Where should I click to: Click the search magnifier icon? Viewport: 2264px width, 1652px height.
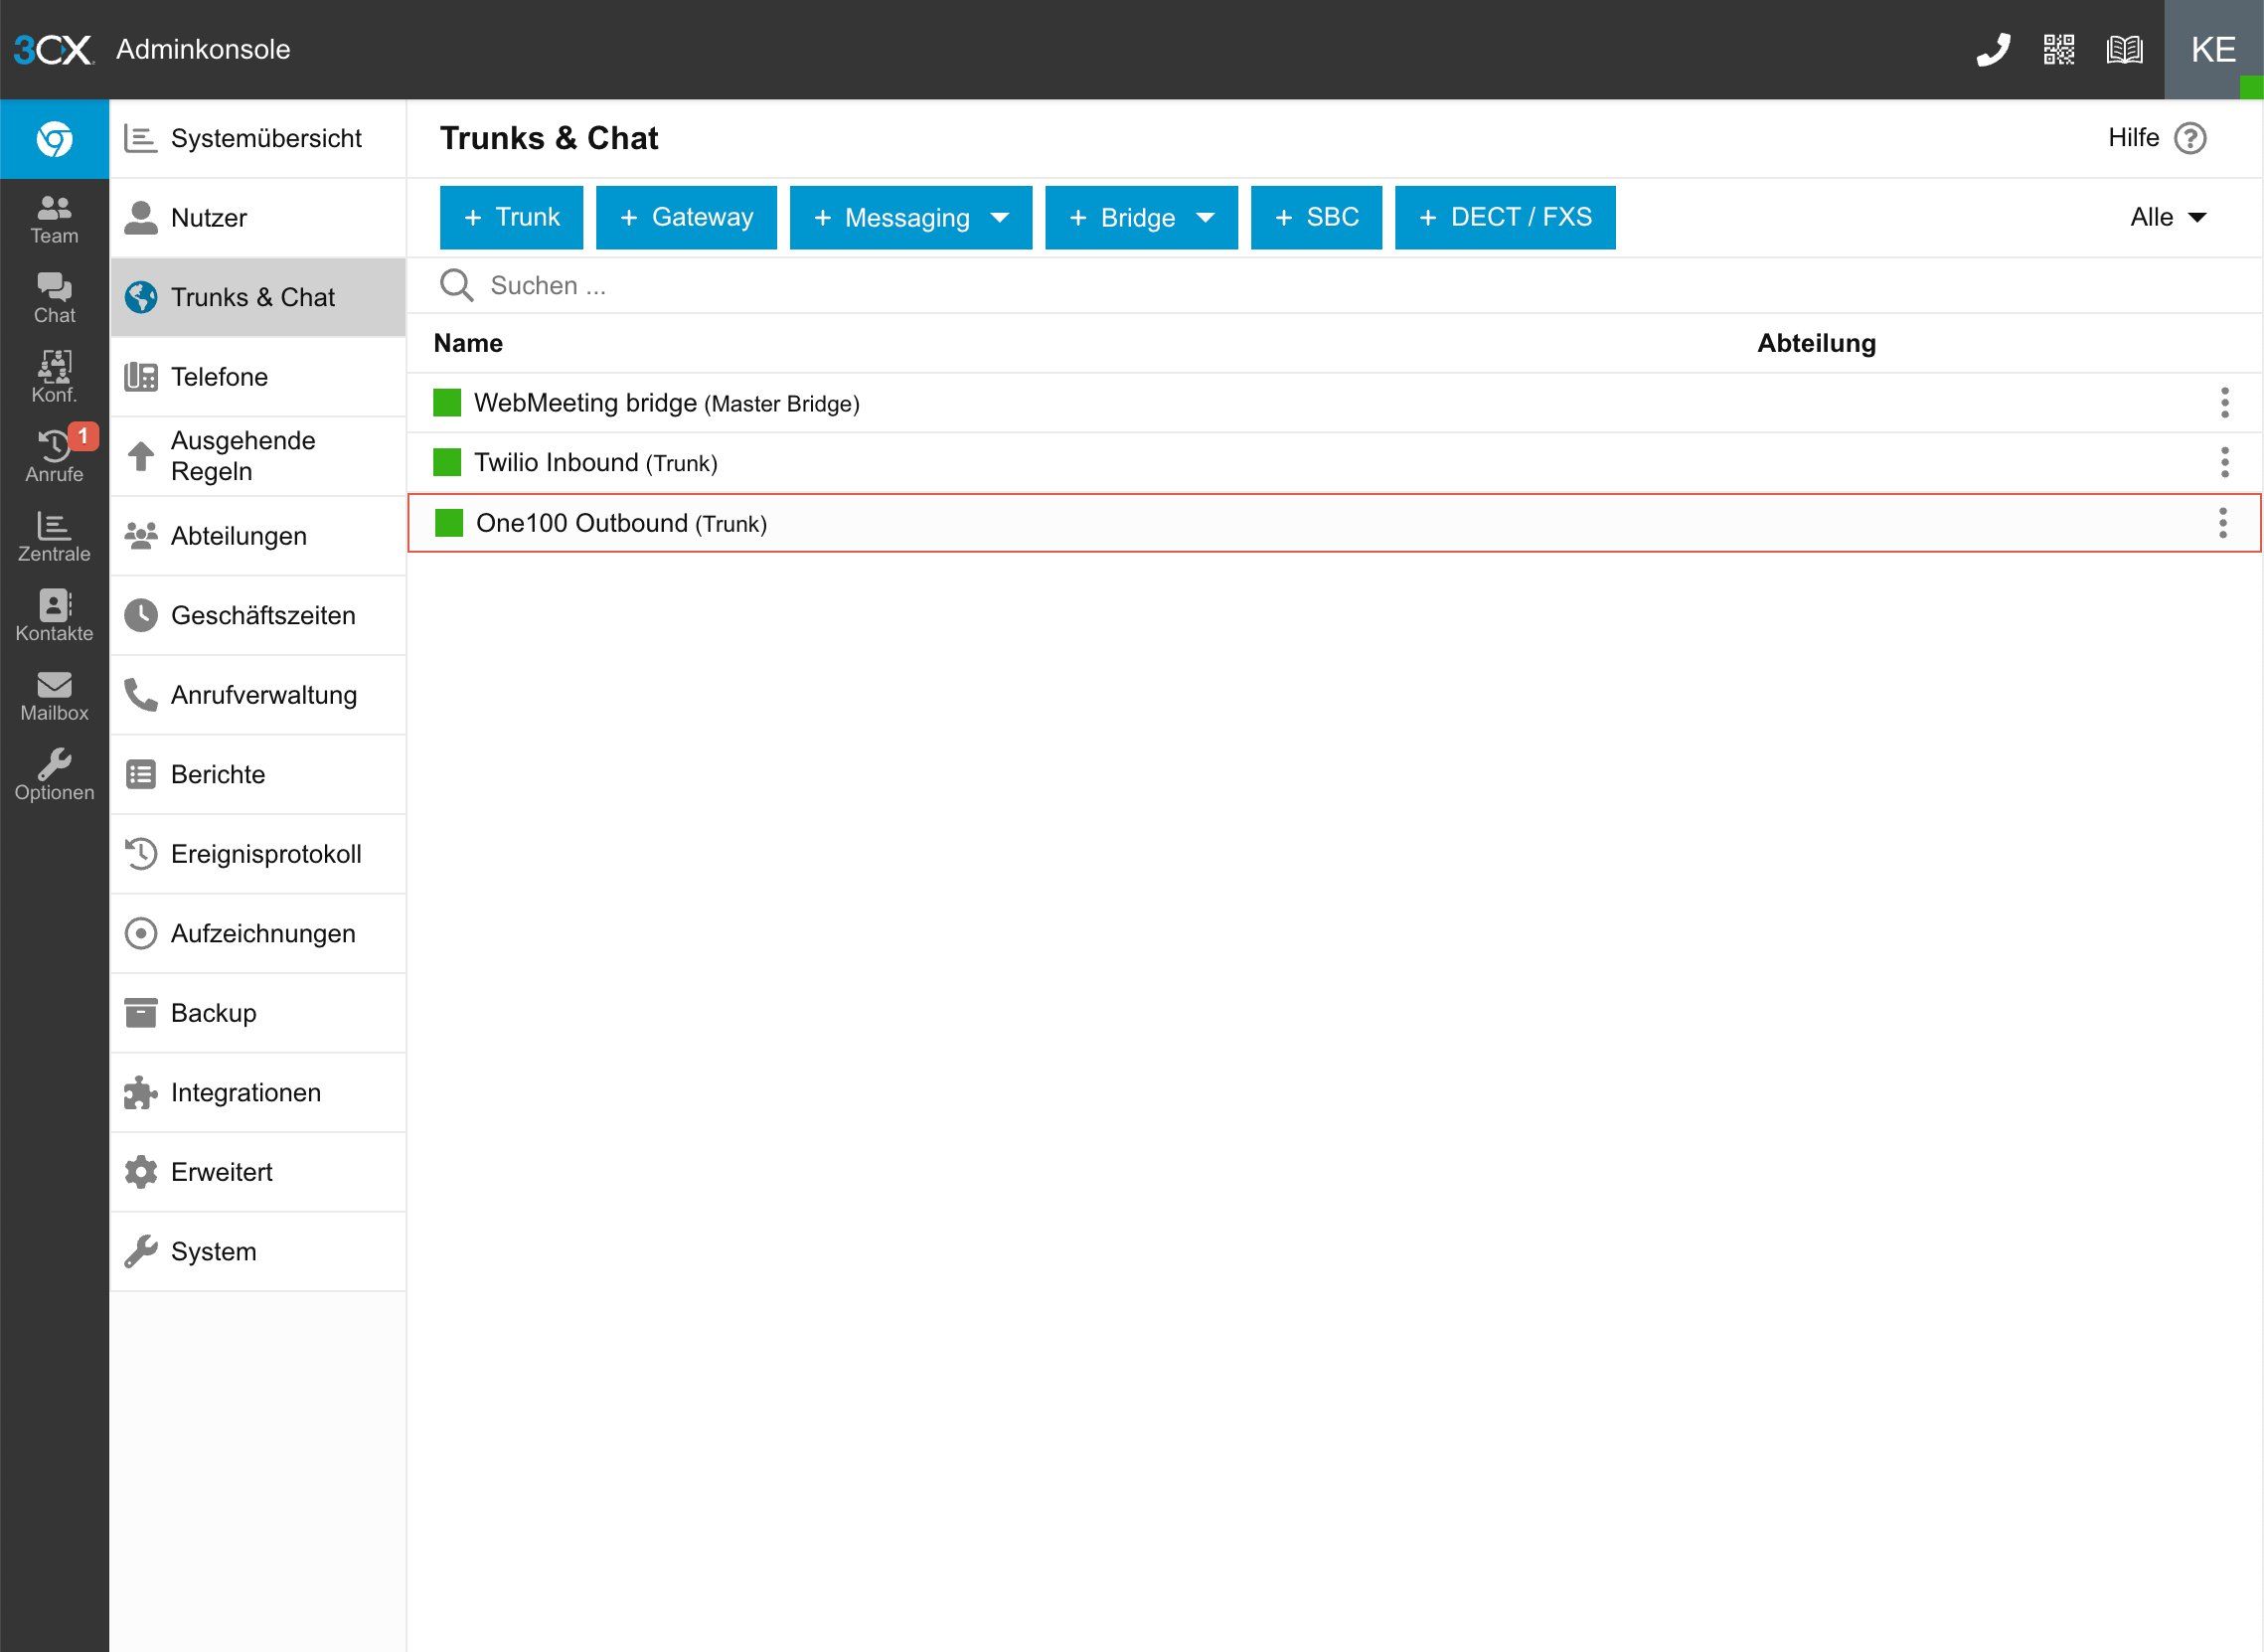pos(456,285)
